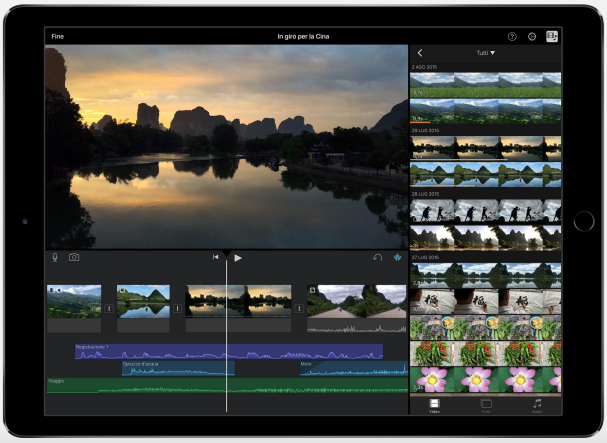This screenshot has height=443, width=607.
Task: Pick the black-and-white silhouettes library clip
Action: click(x=485, y=211)
